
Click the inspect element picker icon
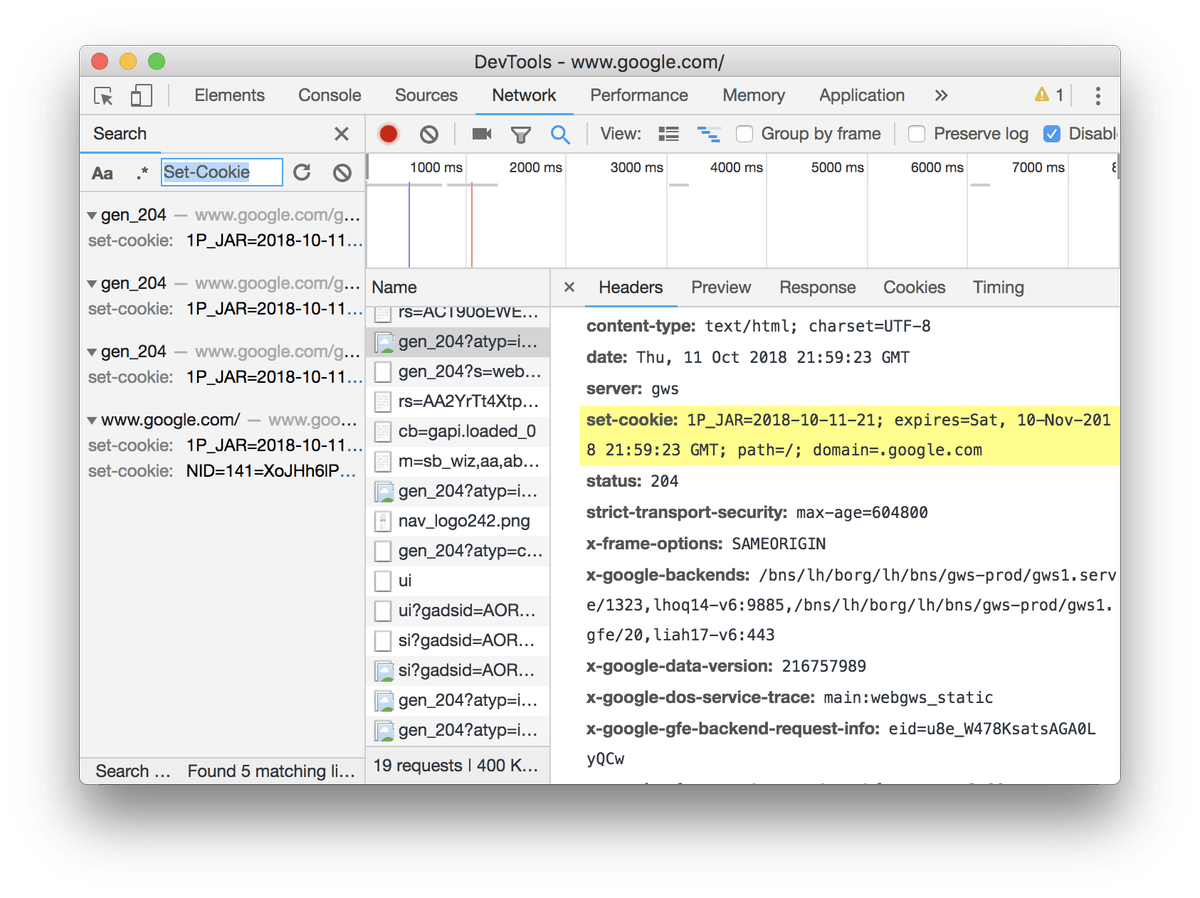tap(103, 96)
